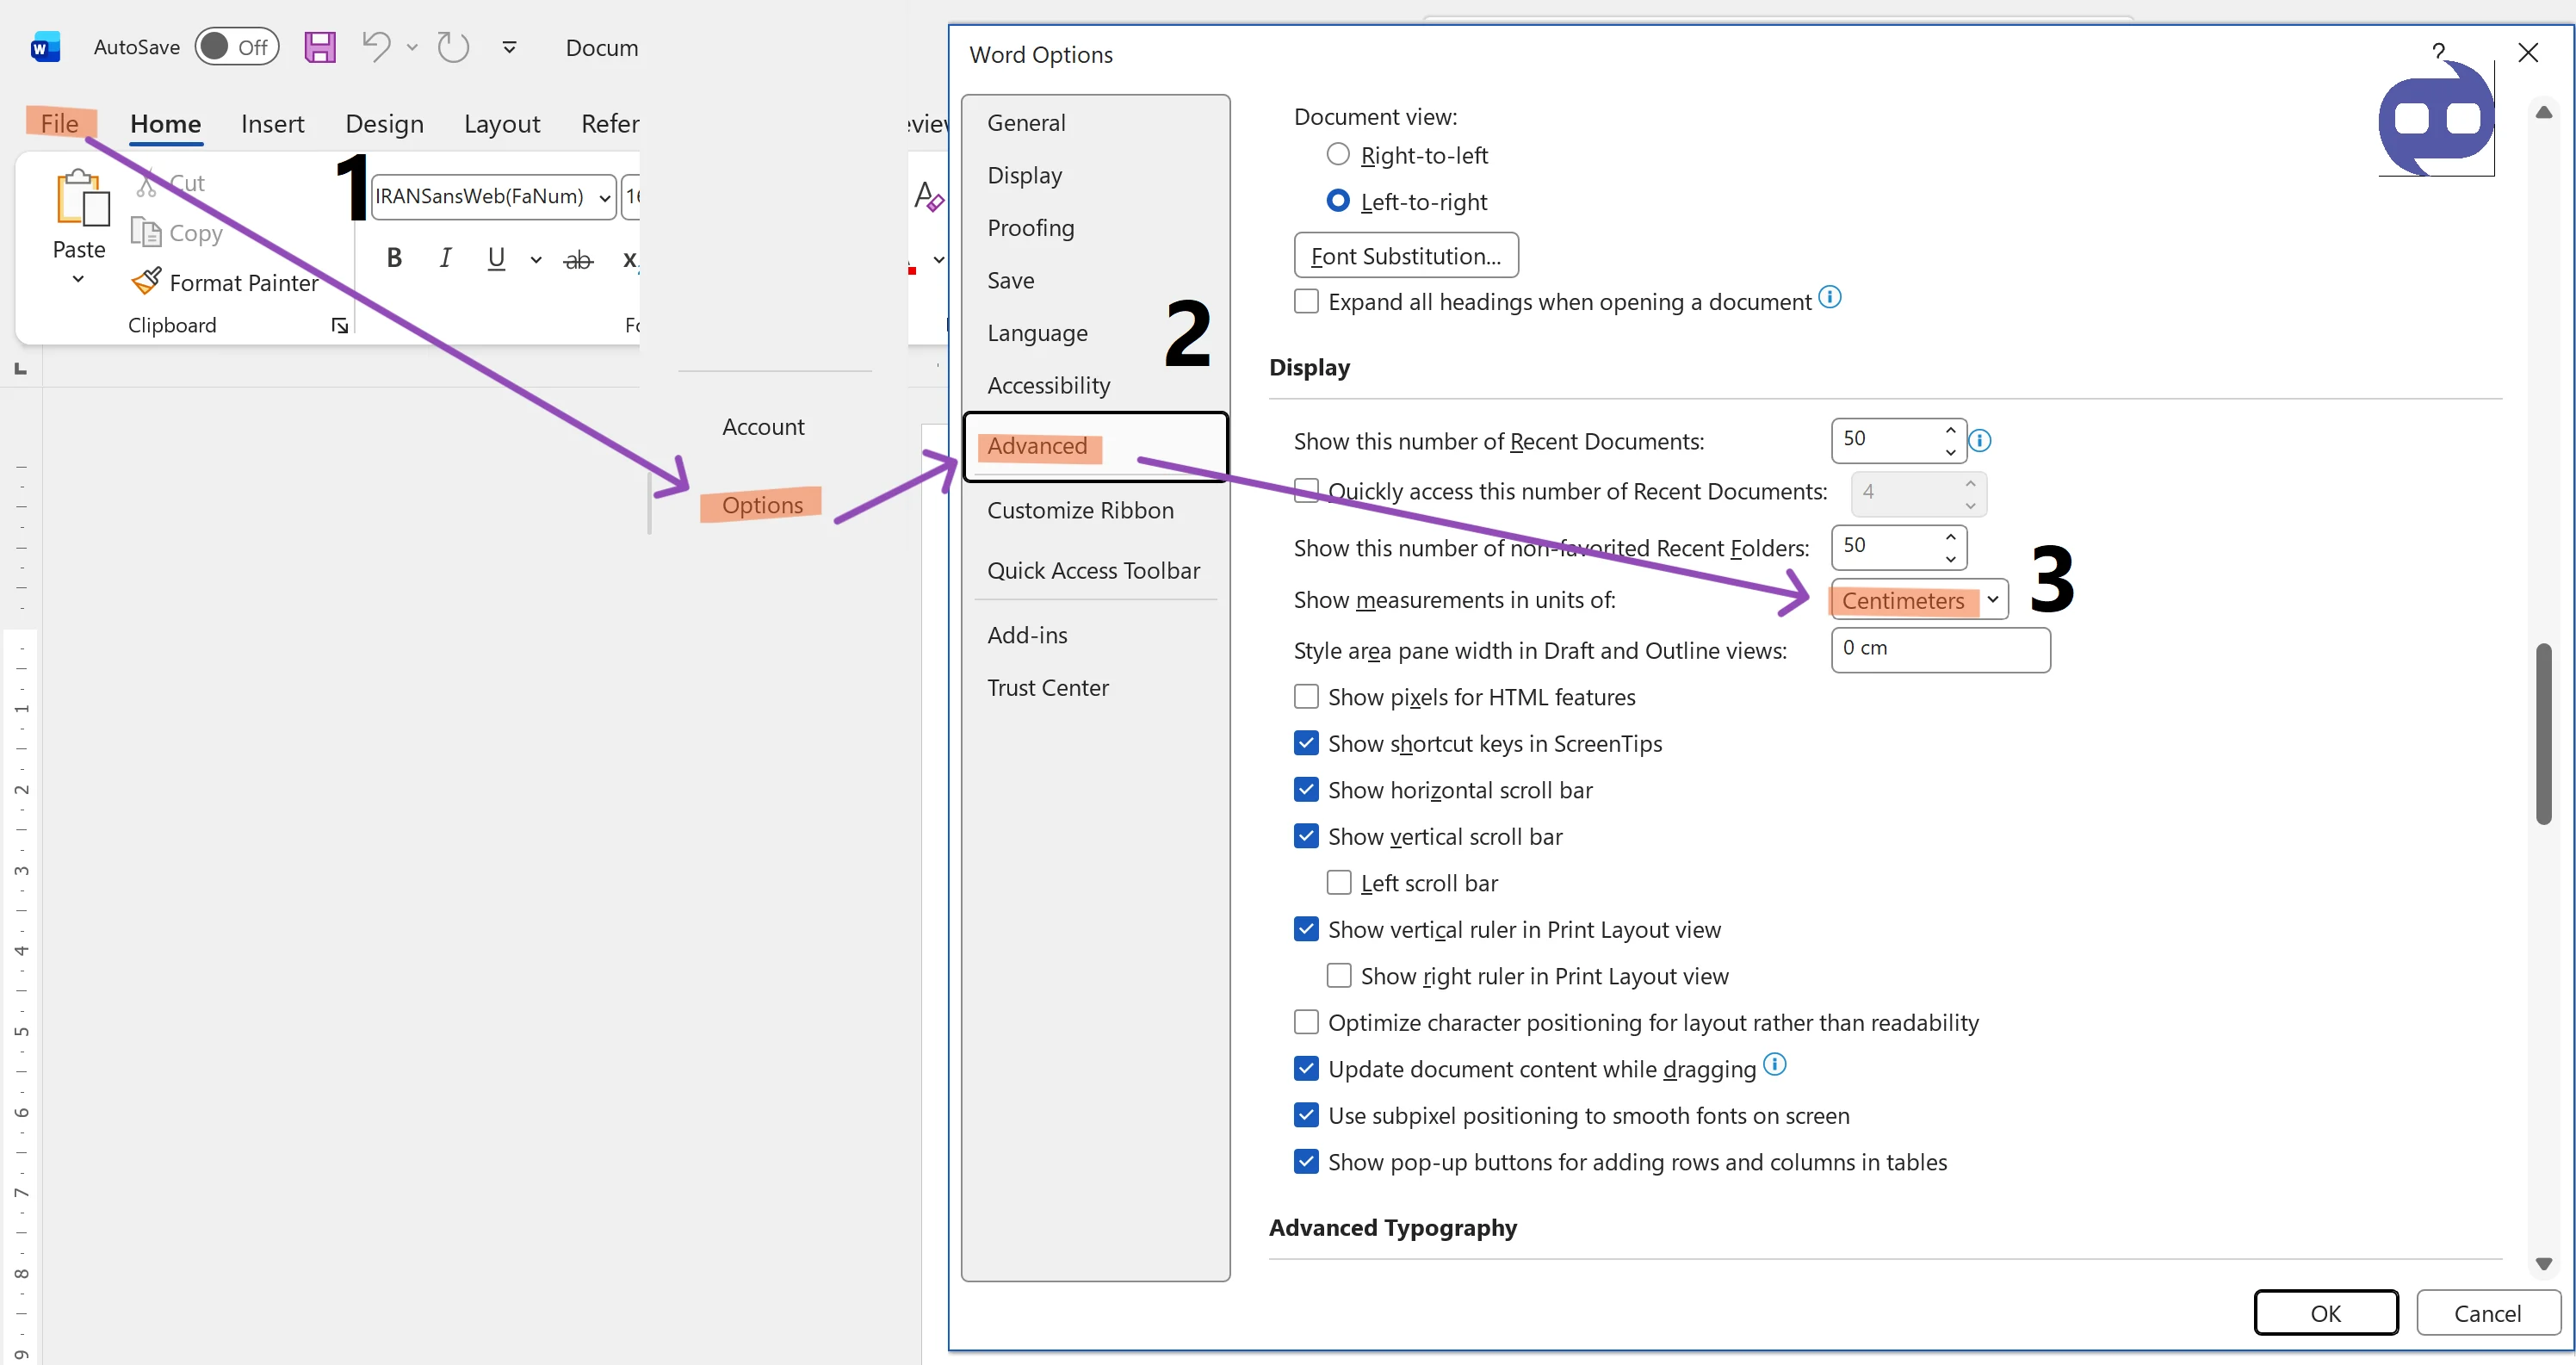
Task: Enable Quickly access Recent Documents checkbox
Action: [1306, 491]
